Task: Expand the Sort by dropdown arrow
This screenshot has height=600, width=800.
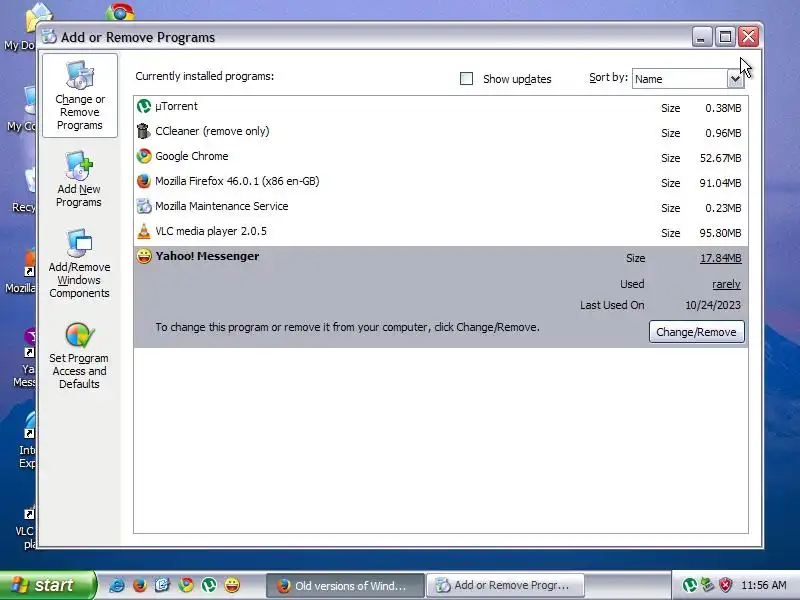Action: click(735, 79)
